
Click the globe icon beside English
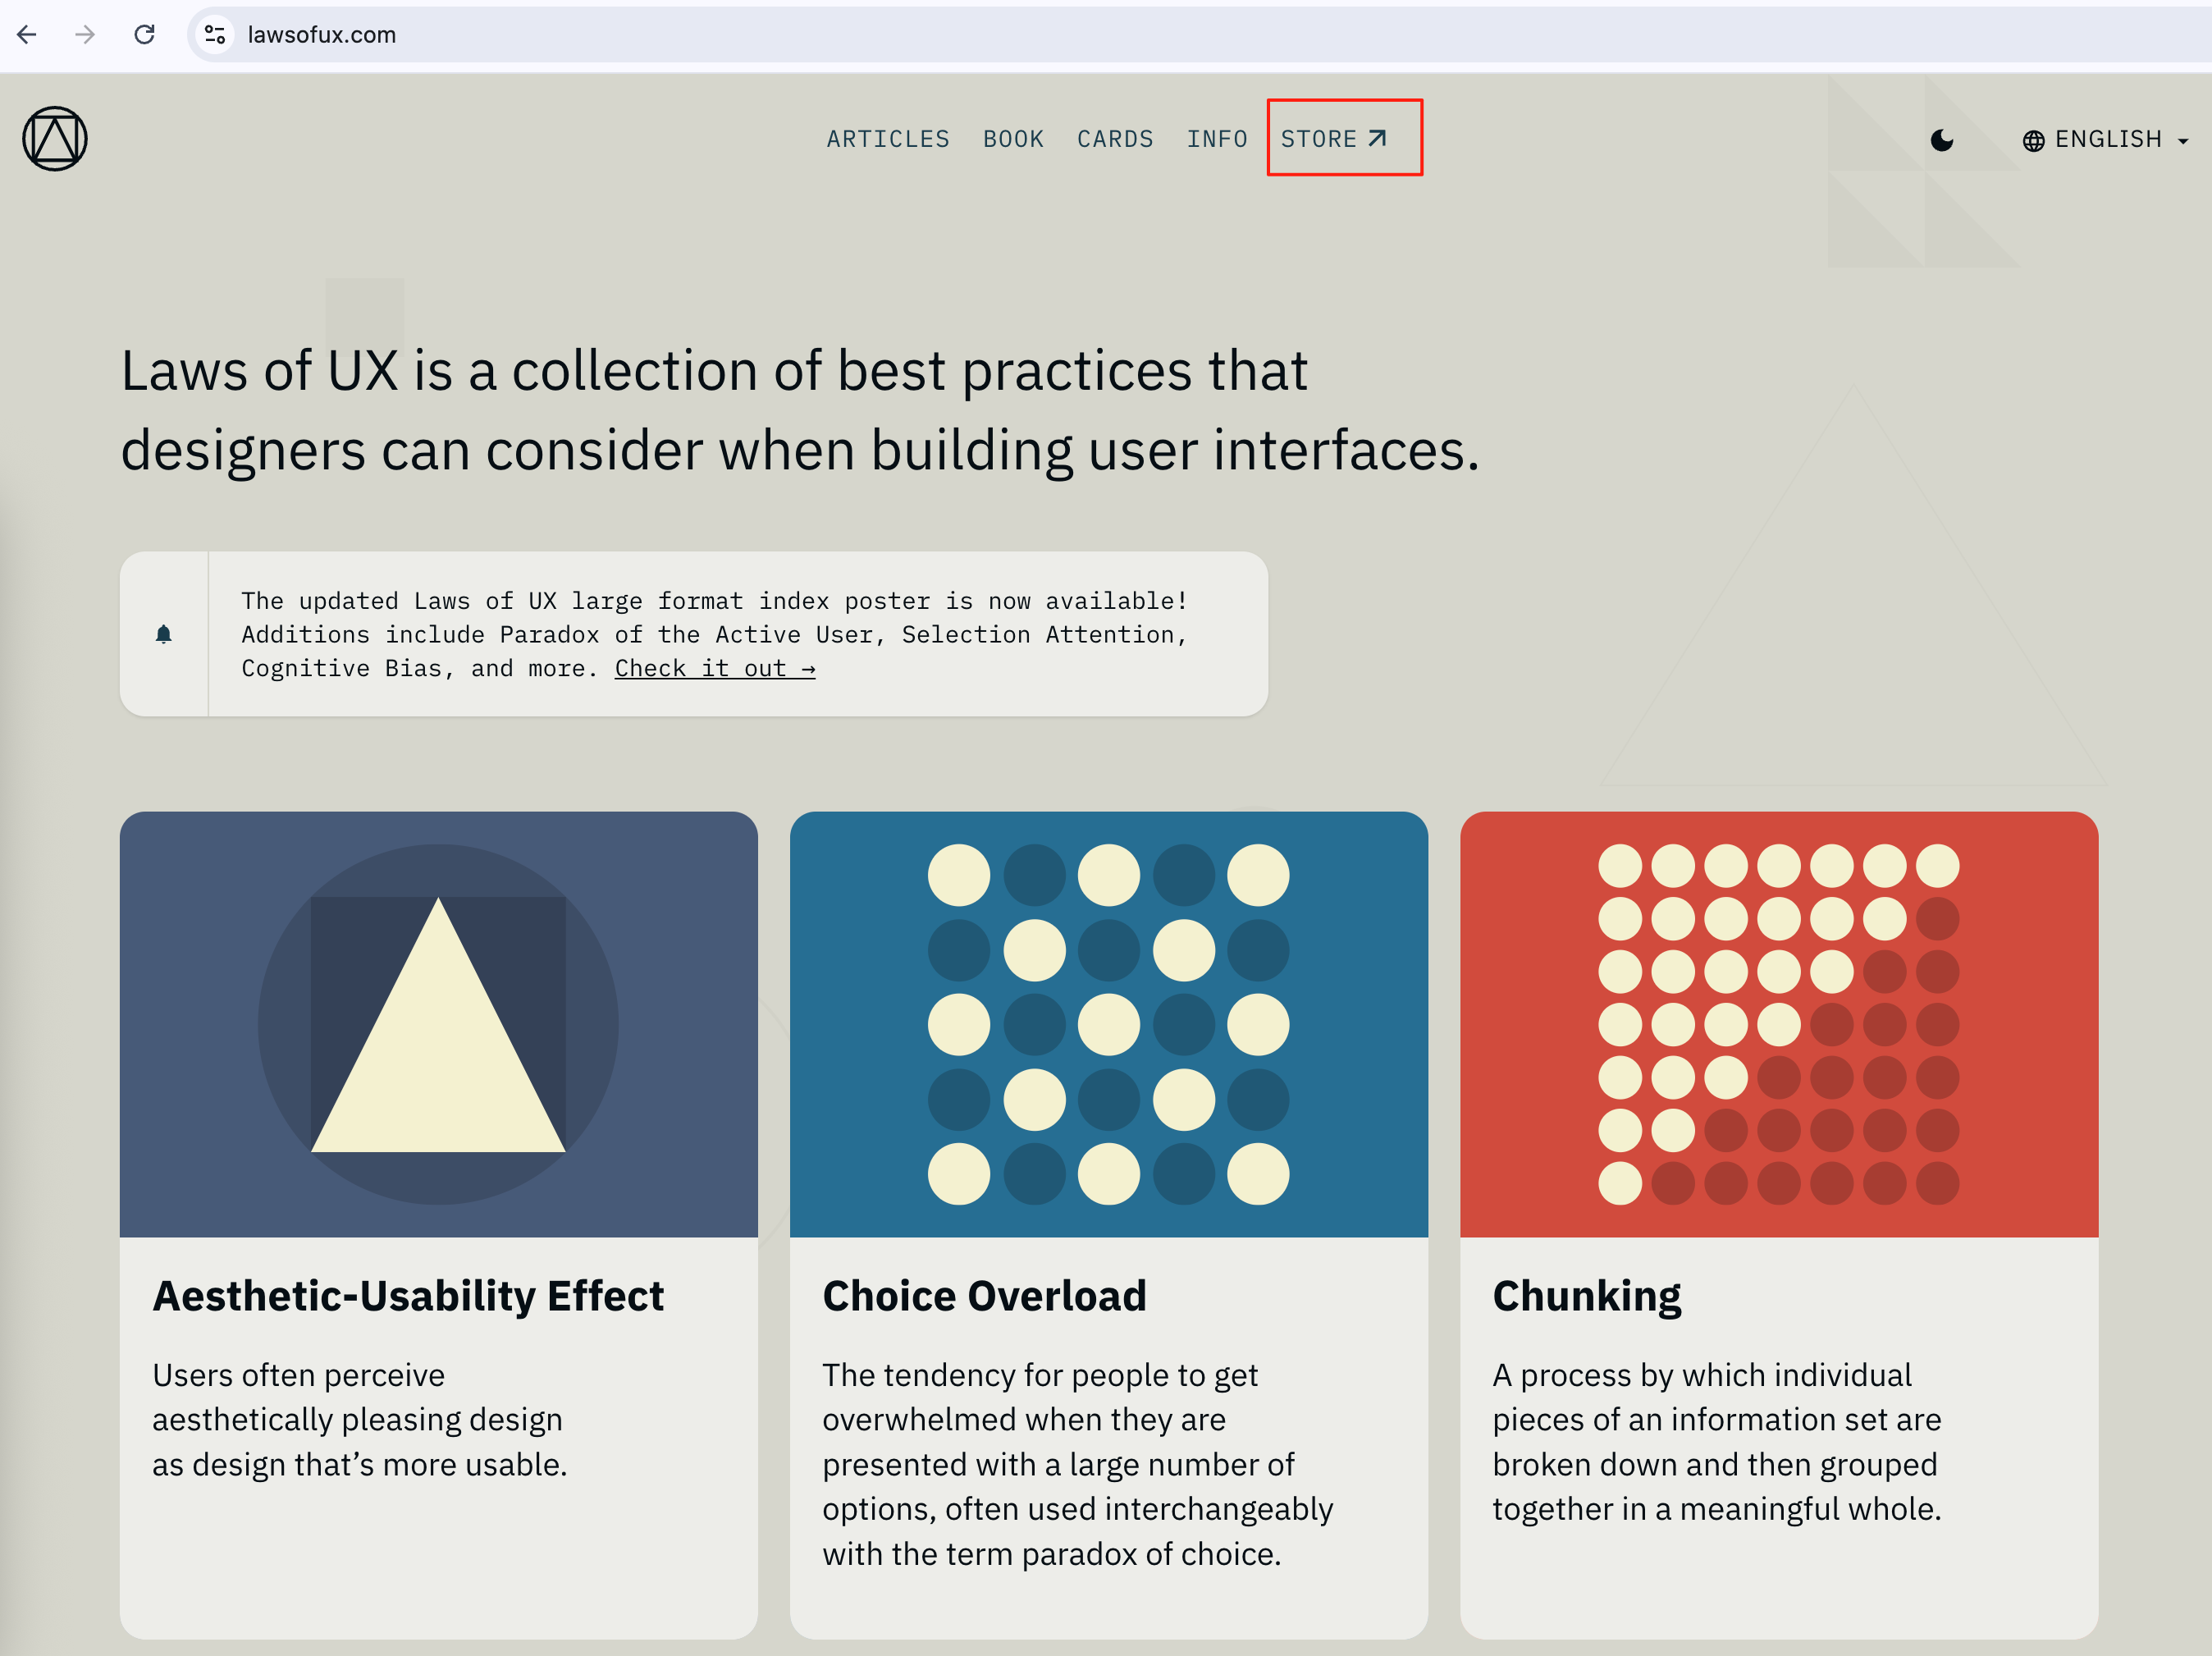point(2033,141)
